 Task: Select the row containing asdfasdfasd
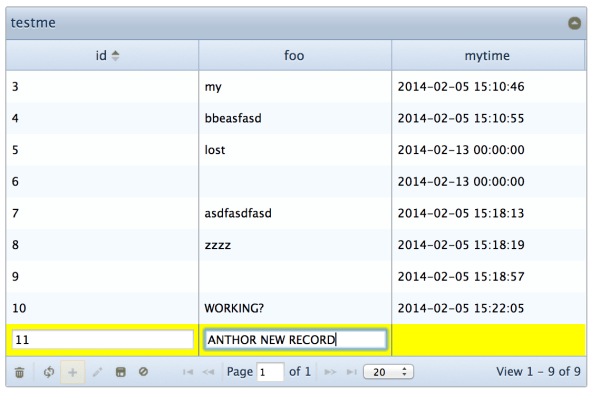(294, 212)
